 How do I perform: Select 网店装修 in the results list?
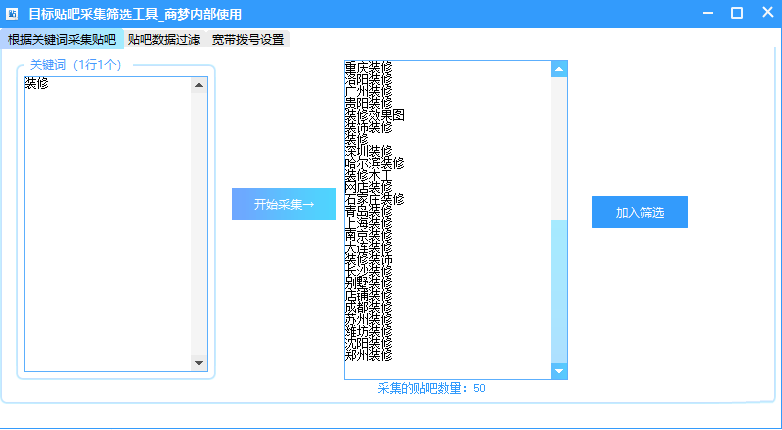pyautogui.click(x=369, y=187)
